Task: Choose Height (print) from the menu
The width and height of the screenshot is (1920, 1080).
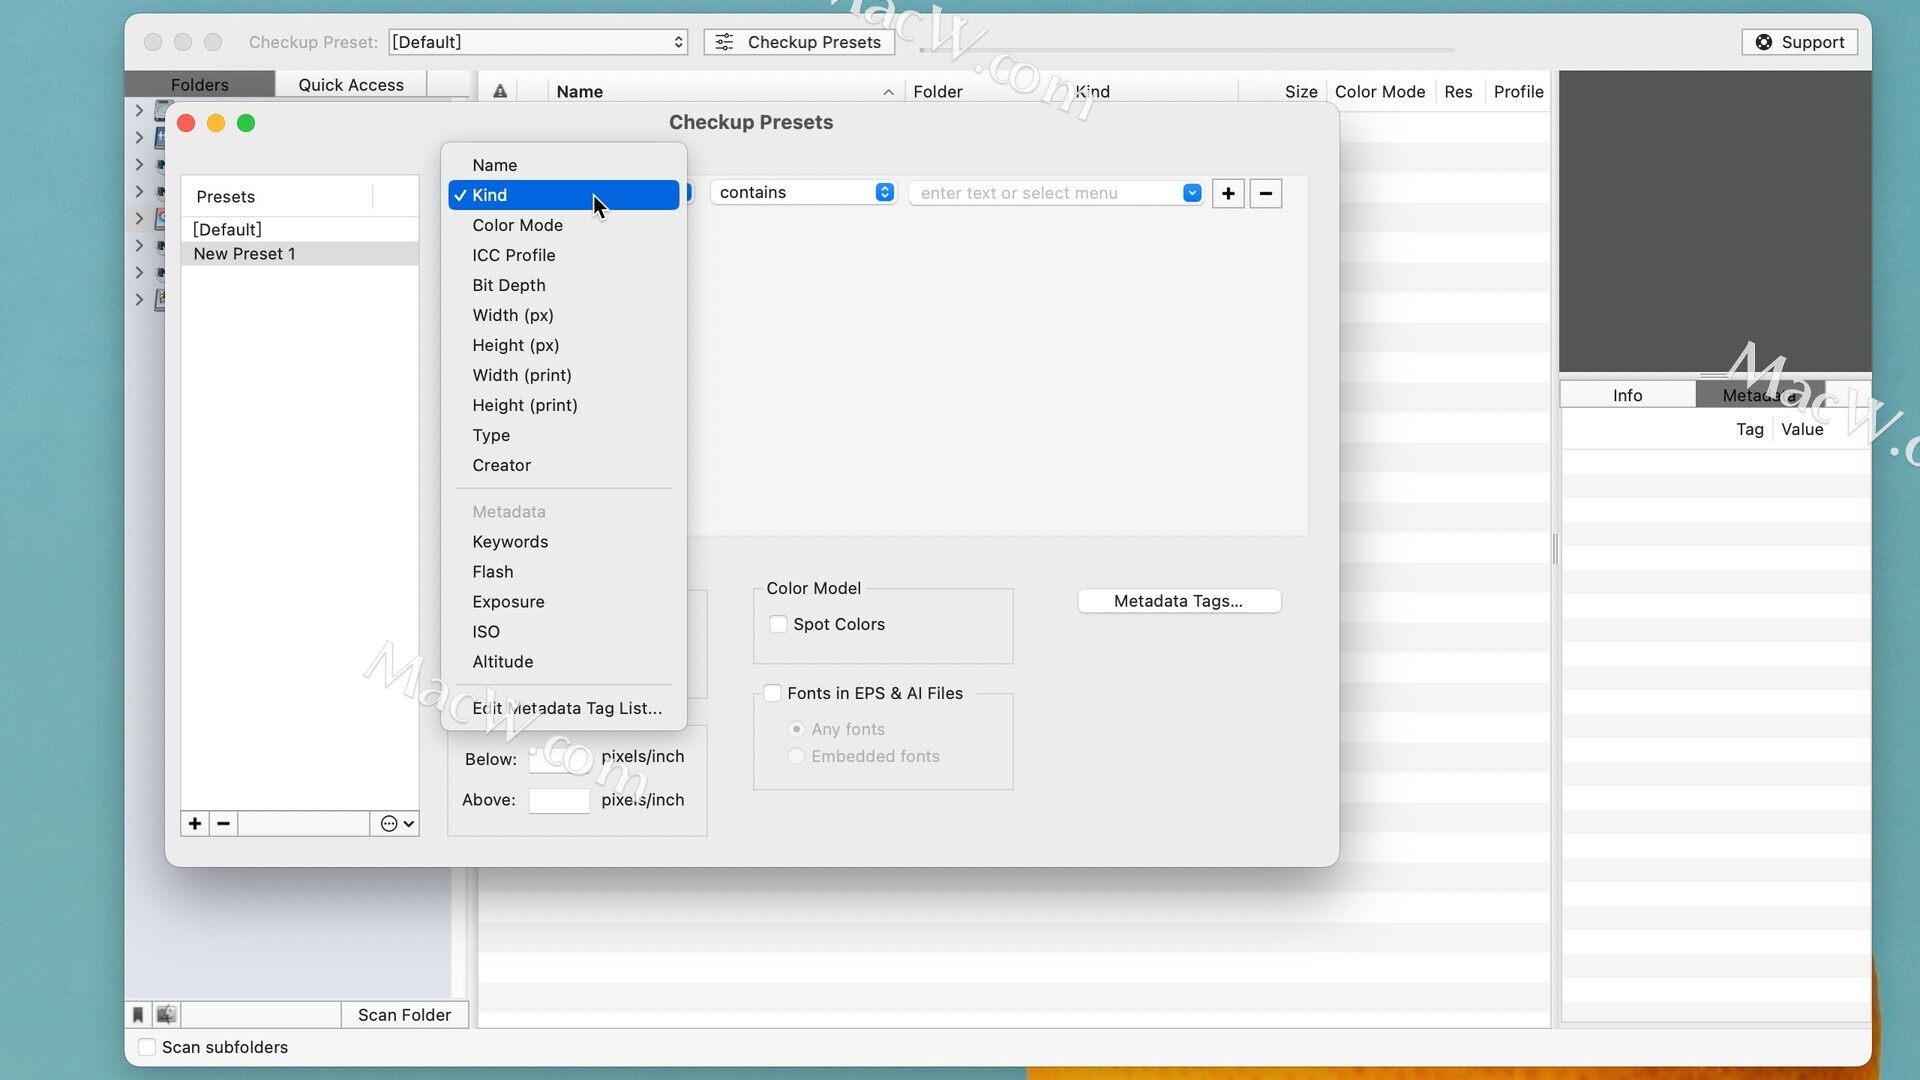Action: click(563, 405)
